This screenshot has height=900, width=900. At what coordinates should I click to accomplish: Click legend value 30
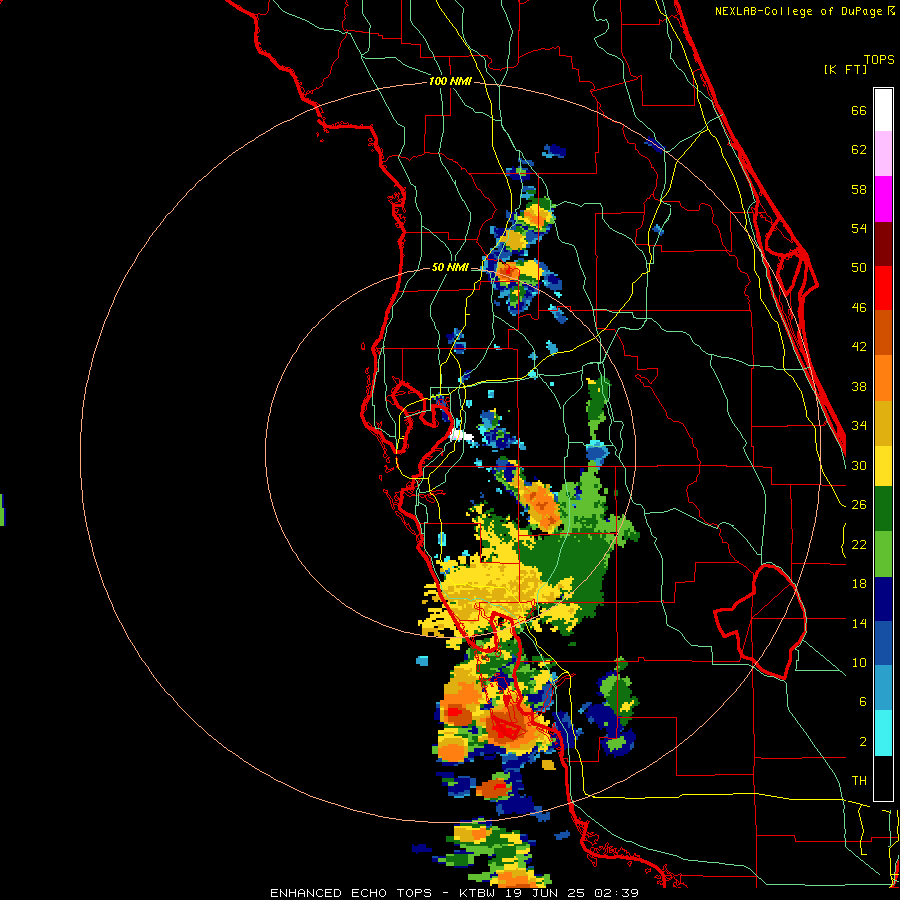[x=859, y=465]
